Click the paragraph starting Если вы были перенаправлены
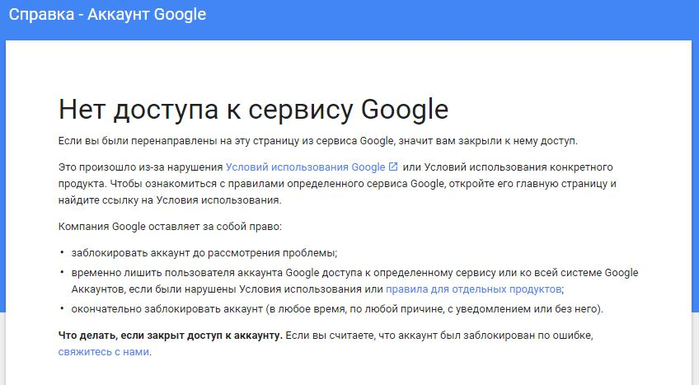The height and width of the screenshot is (385, 699). point(318,141)
